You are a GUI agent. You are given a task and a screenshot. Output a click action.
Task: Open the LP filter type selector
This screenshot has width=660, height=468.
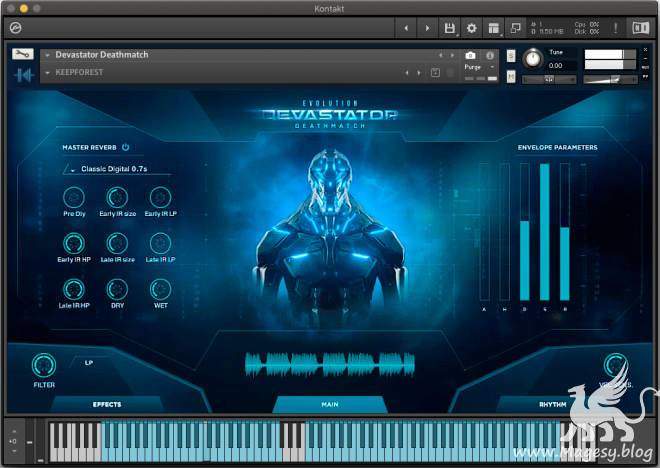pos(89,363)
